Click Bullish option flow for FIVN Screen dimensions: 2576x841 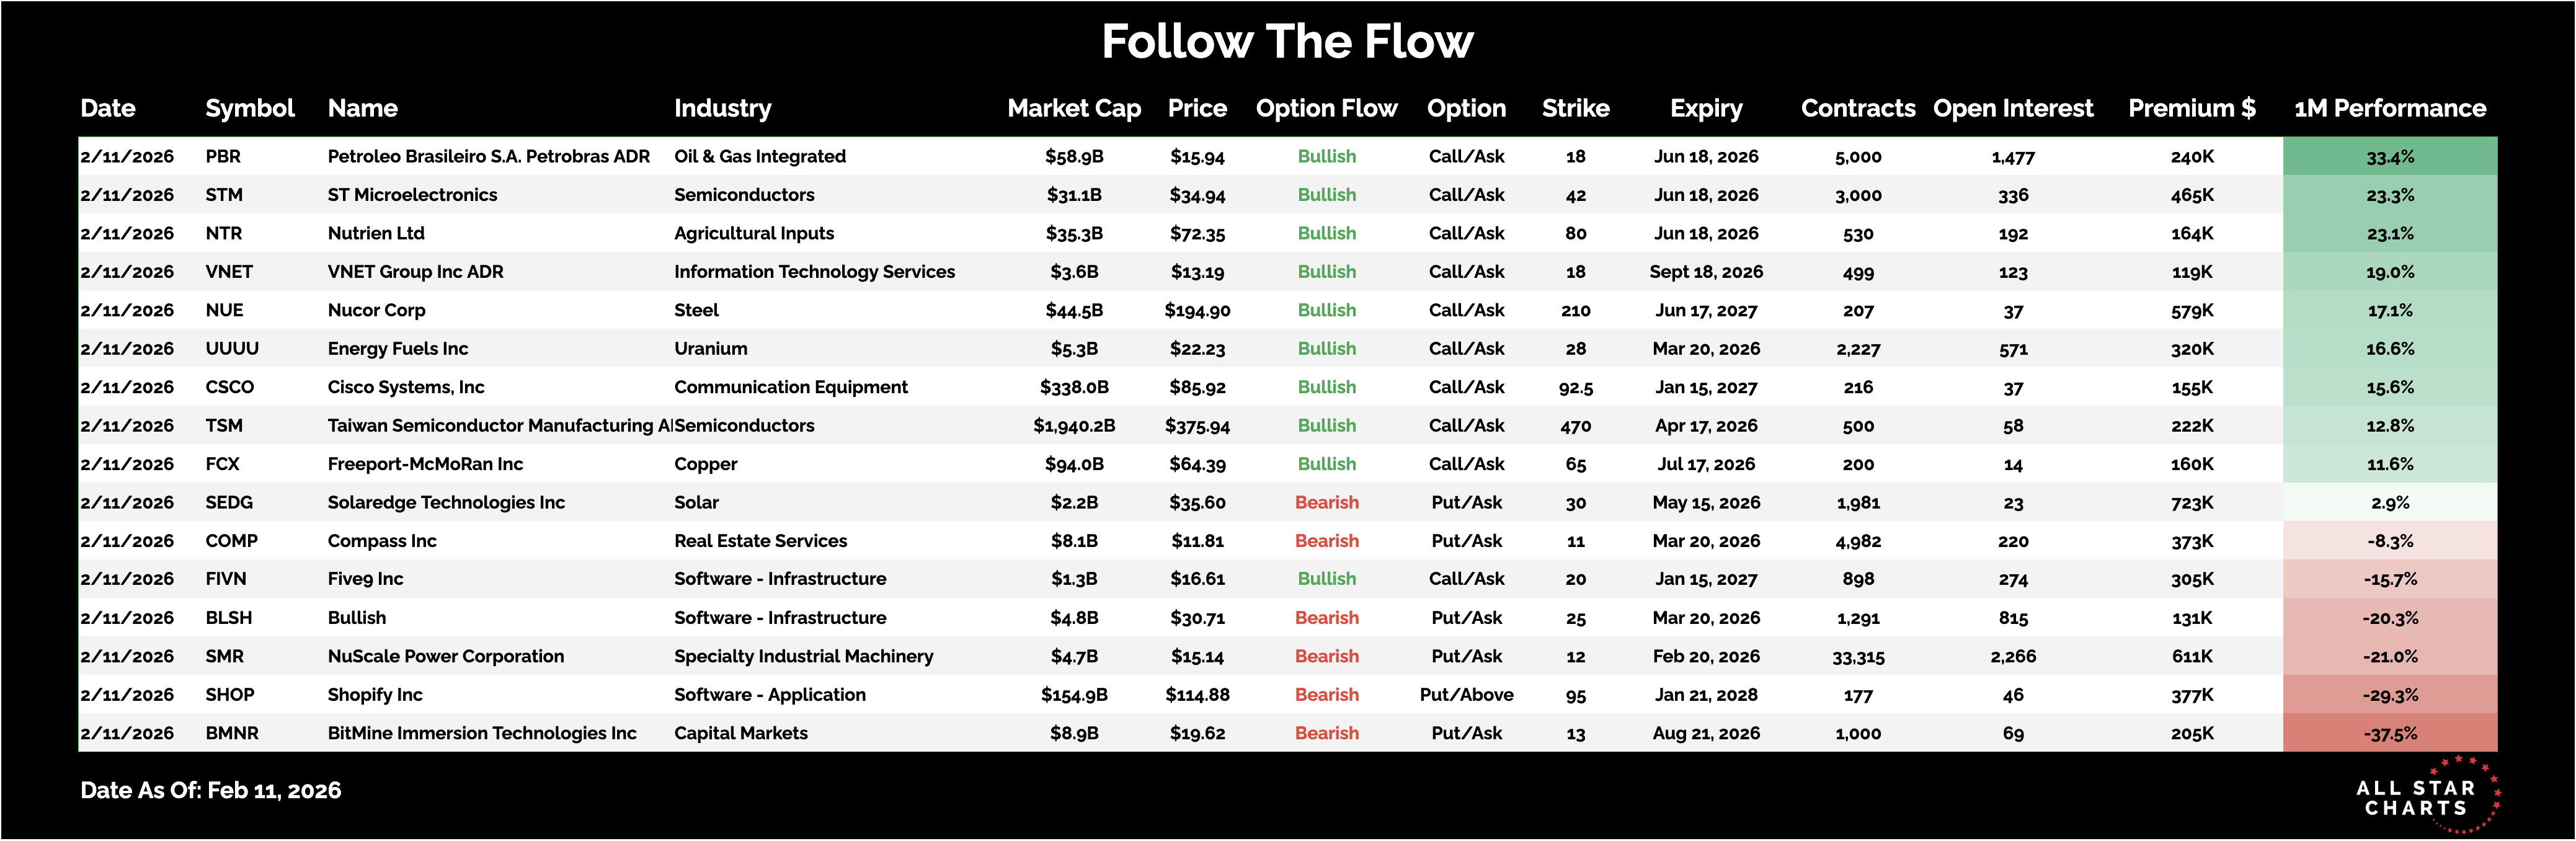coord(1326,579)
